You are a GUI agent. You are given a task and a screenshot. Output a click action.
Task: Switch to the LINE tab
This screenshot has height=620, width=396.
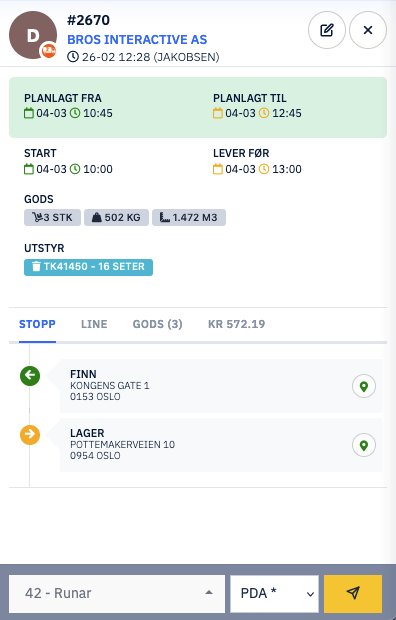click(94, 324)
